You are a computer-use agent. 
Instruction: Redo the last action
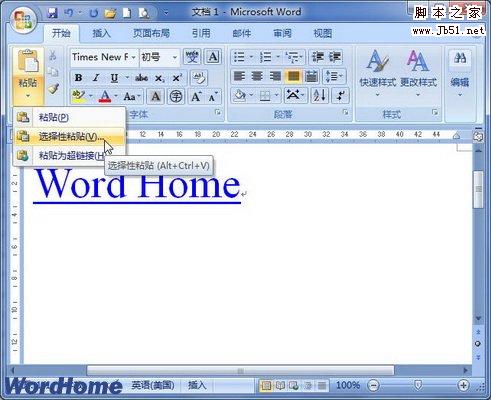click(x=94, y=13)
